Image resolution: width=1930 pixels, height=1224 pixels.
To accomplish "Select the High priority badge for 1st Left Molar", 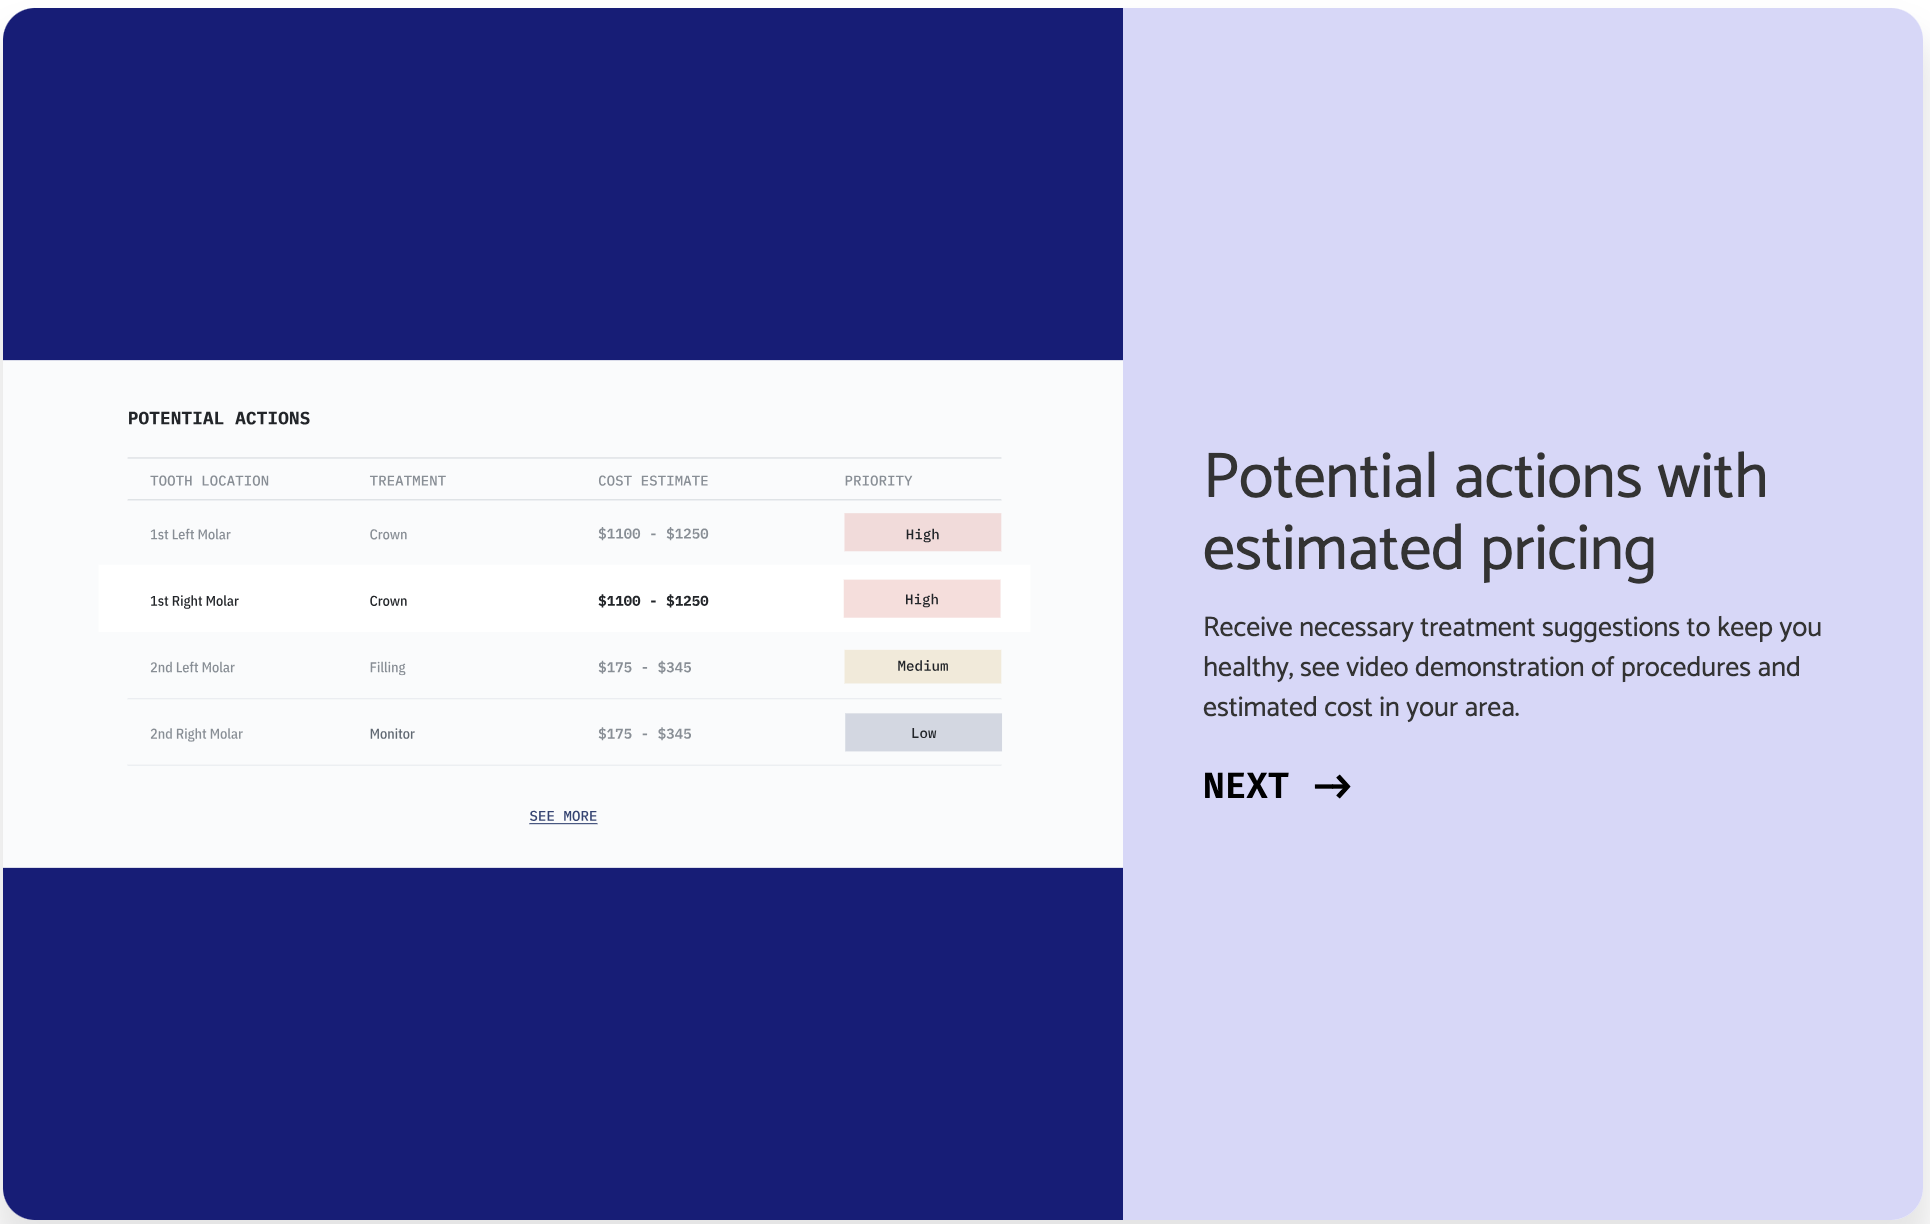I will tap(922, 533).
